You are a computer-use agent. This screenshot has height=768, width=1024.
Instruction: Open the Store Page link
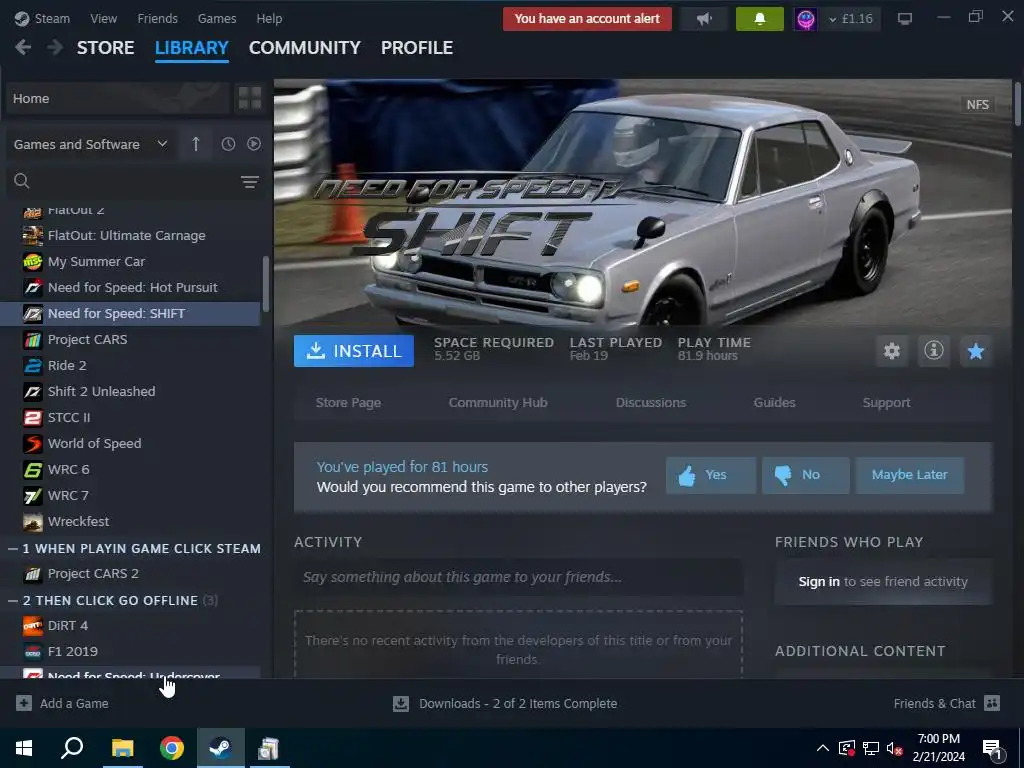click(348, 403)
